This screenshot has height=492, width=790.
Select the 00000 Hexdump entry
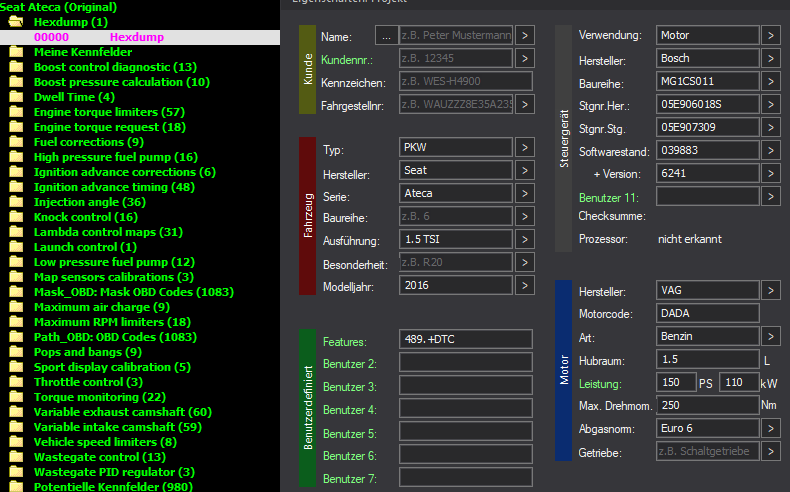coord(140,37)
